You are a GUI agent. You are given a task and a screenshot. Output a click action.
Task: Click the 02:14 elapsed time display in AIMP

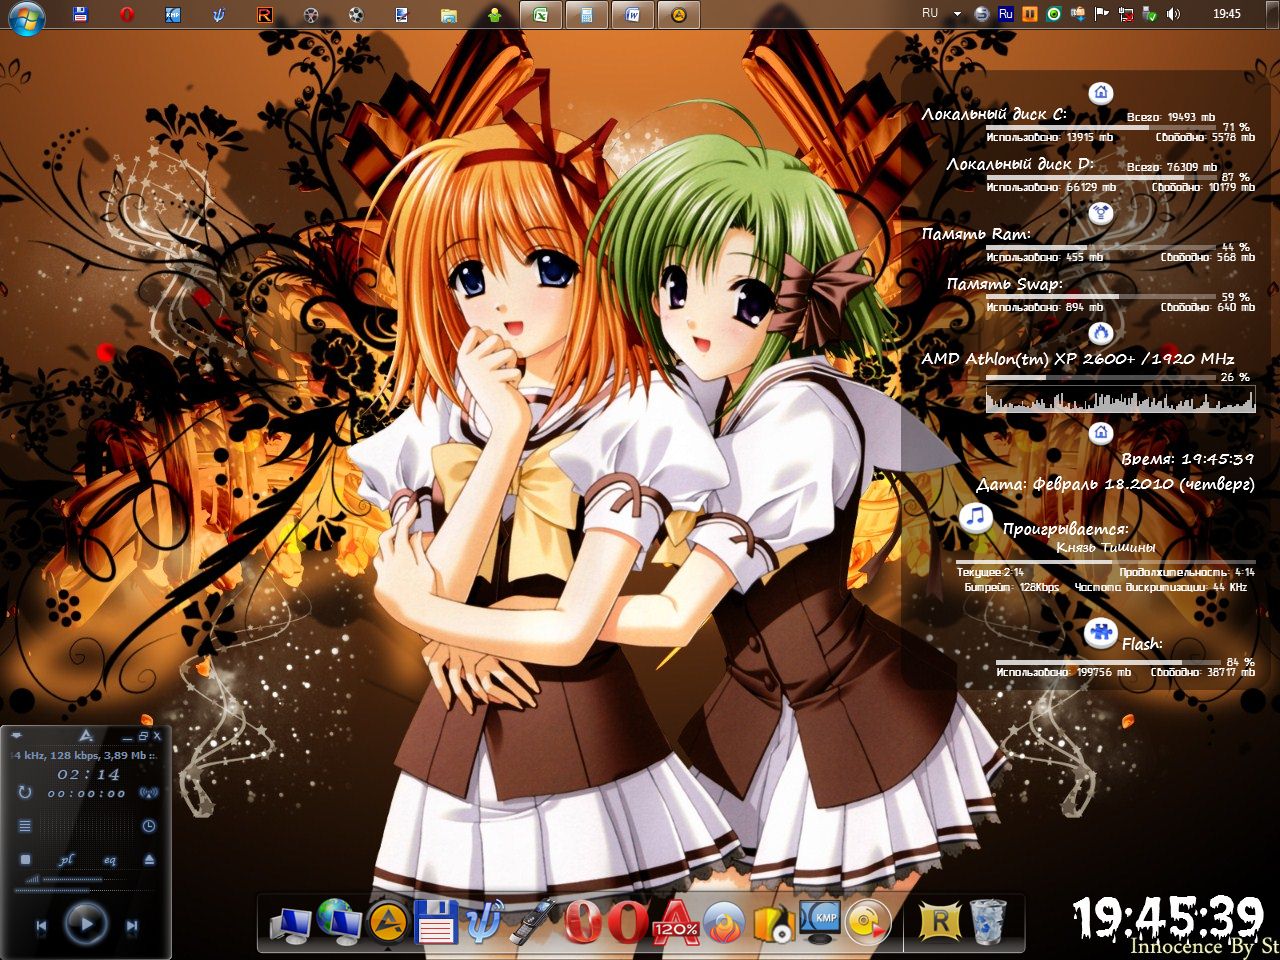88,774
